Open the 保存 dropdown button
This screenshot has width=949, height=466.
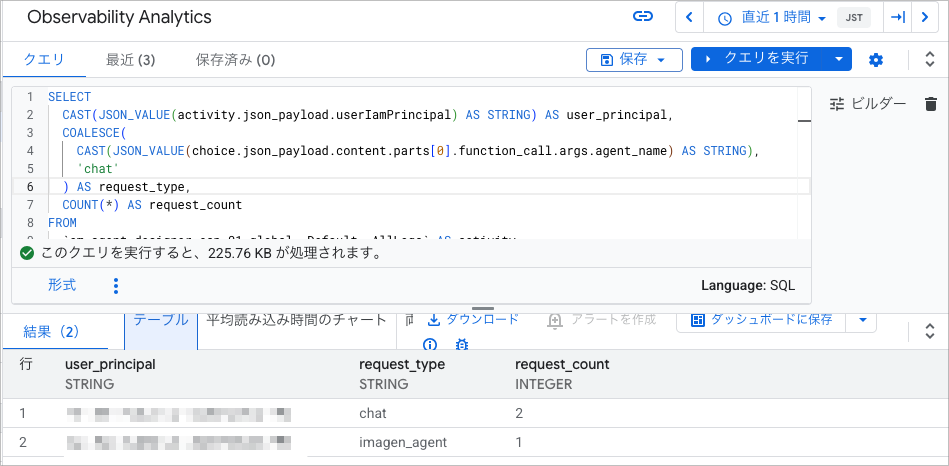pyautogui.click(x=634, y=59)
